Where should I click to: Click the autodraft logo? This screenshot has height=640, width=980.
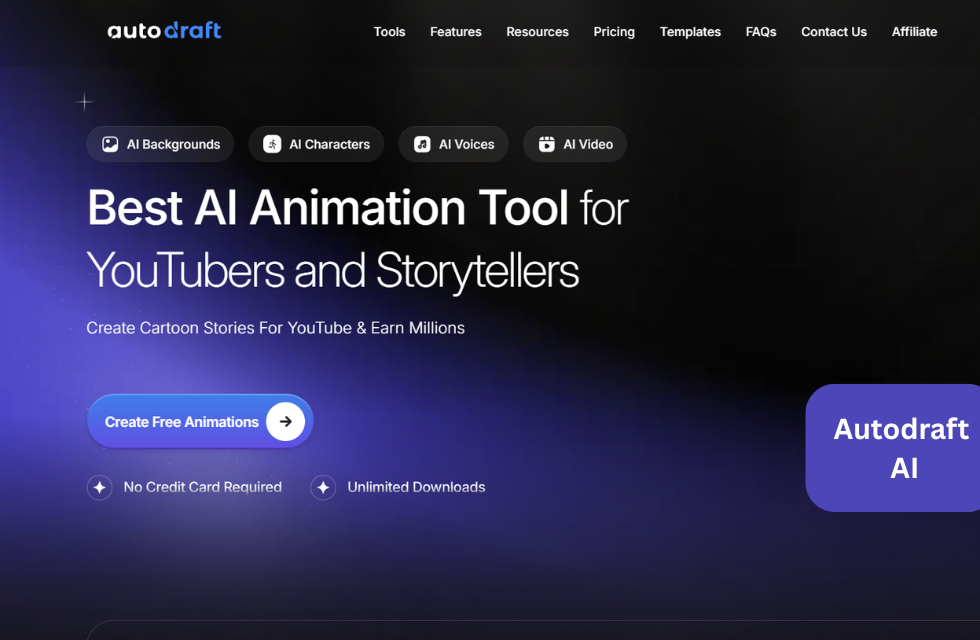pos(164,31)
